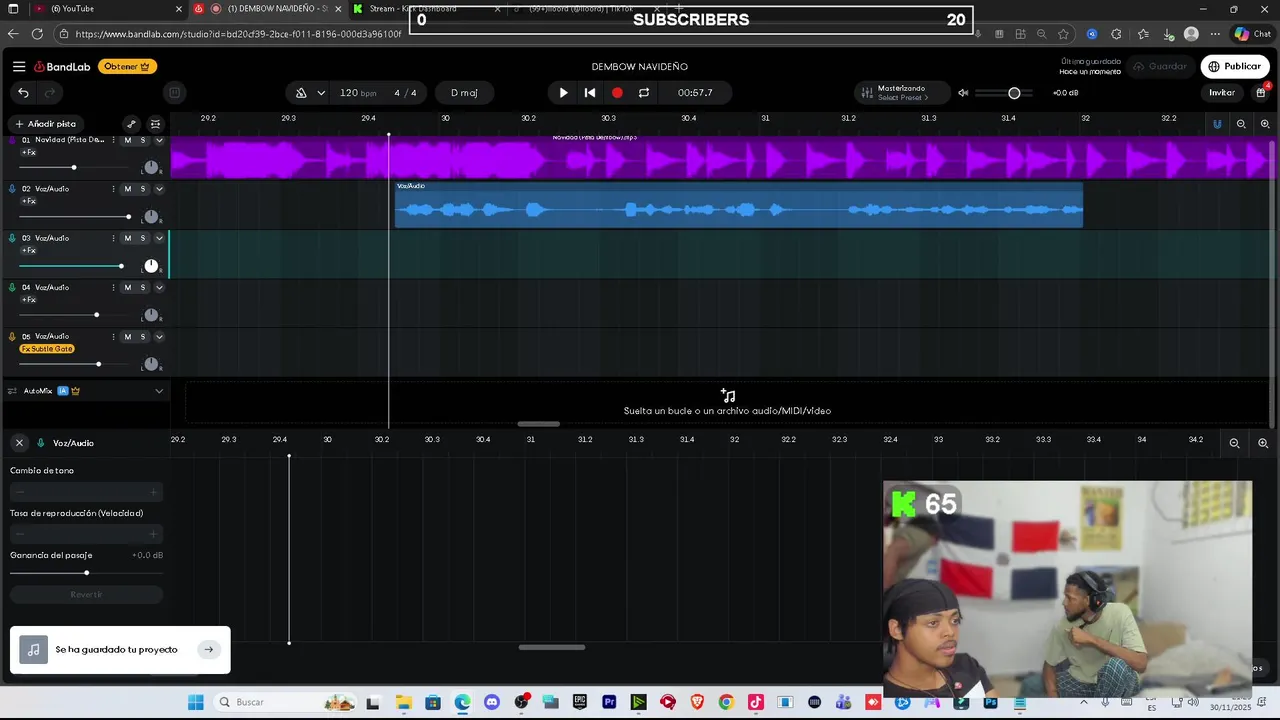Click microphone icon of track 03 Voz/Audio
Image resolution: width=1280 pixels, height=720 pixels.
[13, 238]
